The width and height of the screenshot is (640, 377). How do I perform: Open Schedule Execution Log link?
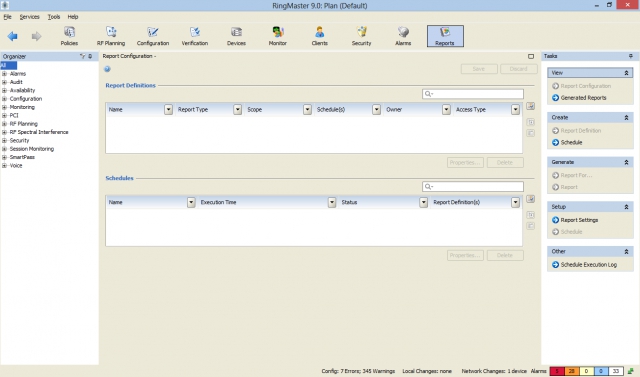click(x=589, y=265)
